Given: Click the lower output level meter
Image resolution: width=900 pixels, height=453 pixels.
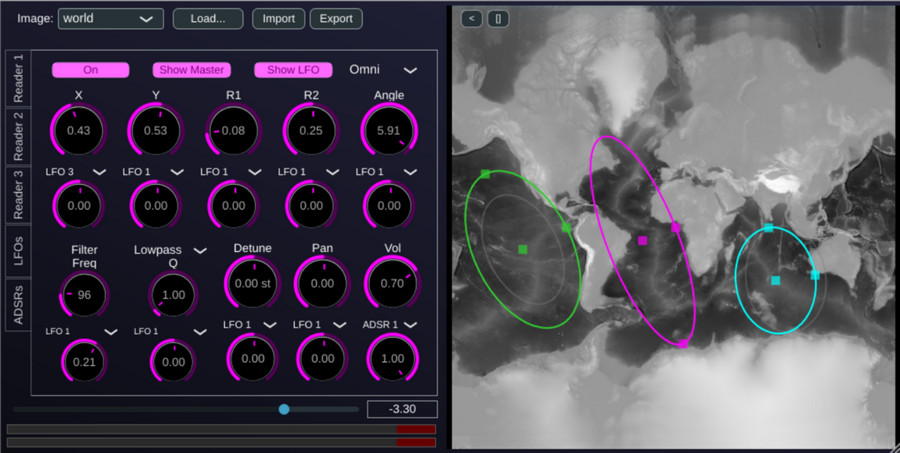Looking at the screenshot, I should tap(221, 442).
